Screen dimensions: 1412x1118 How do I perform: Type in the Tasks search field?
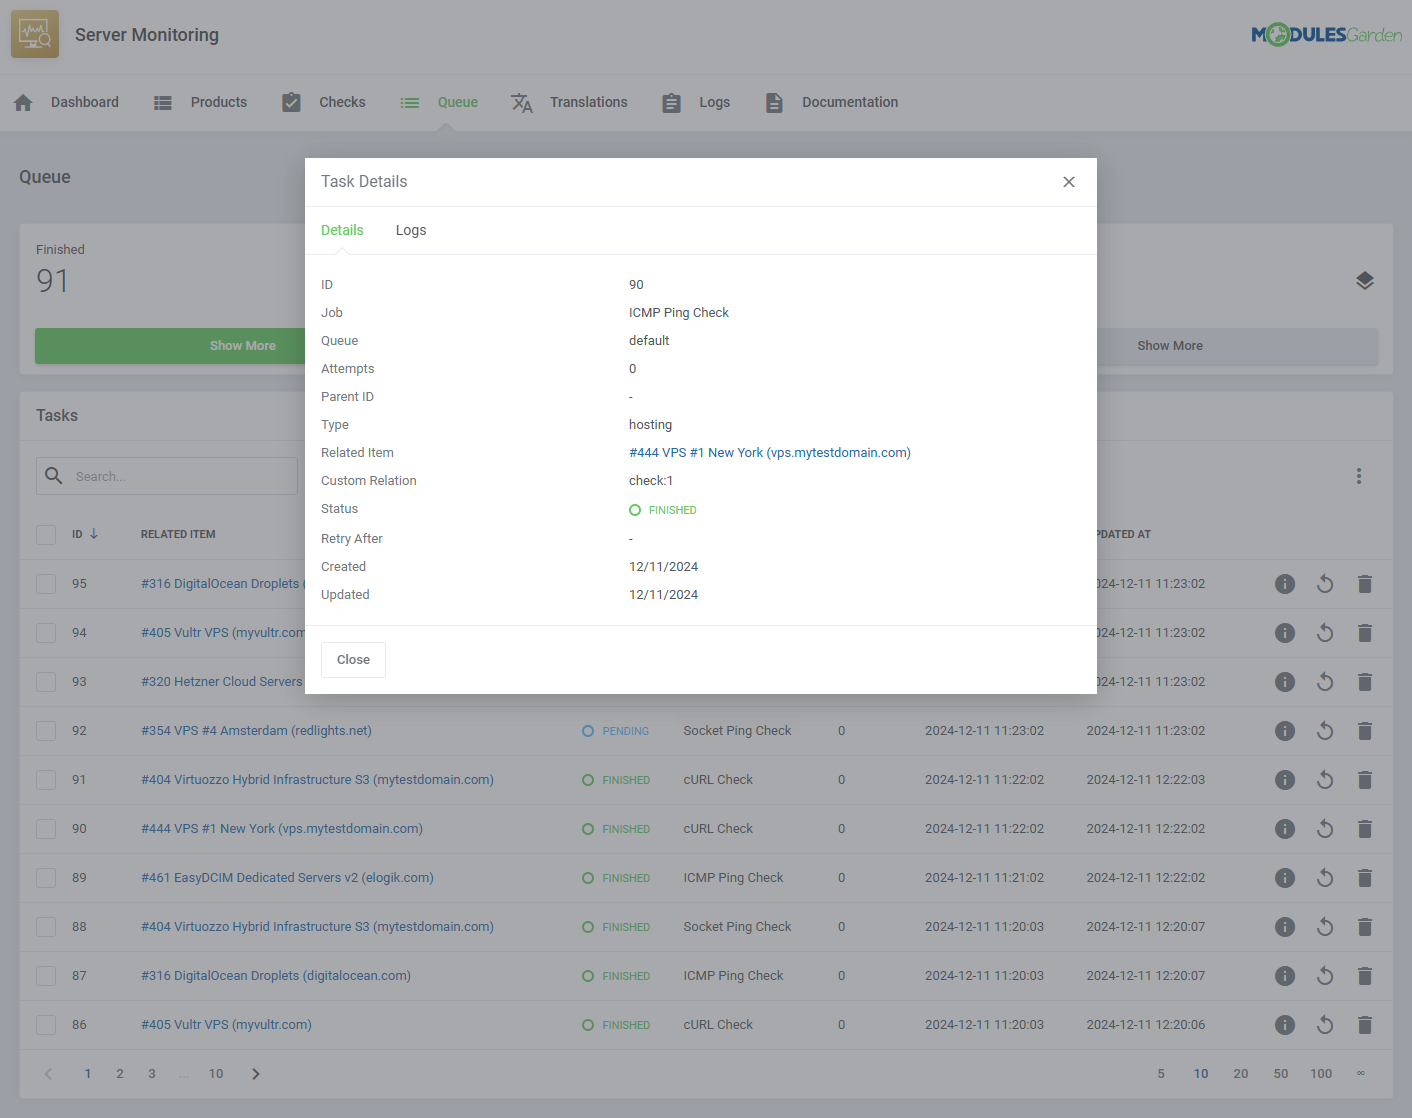coord(167,476)
